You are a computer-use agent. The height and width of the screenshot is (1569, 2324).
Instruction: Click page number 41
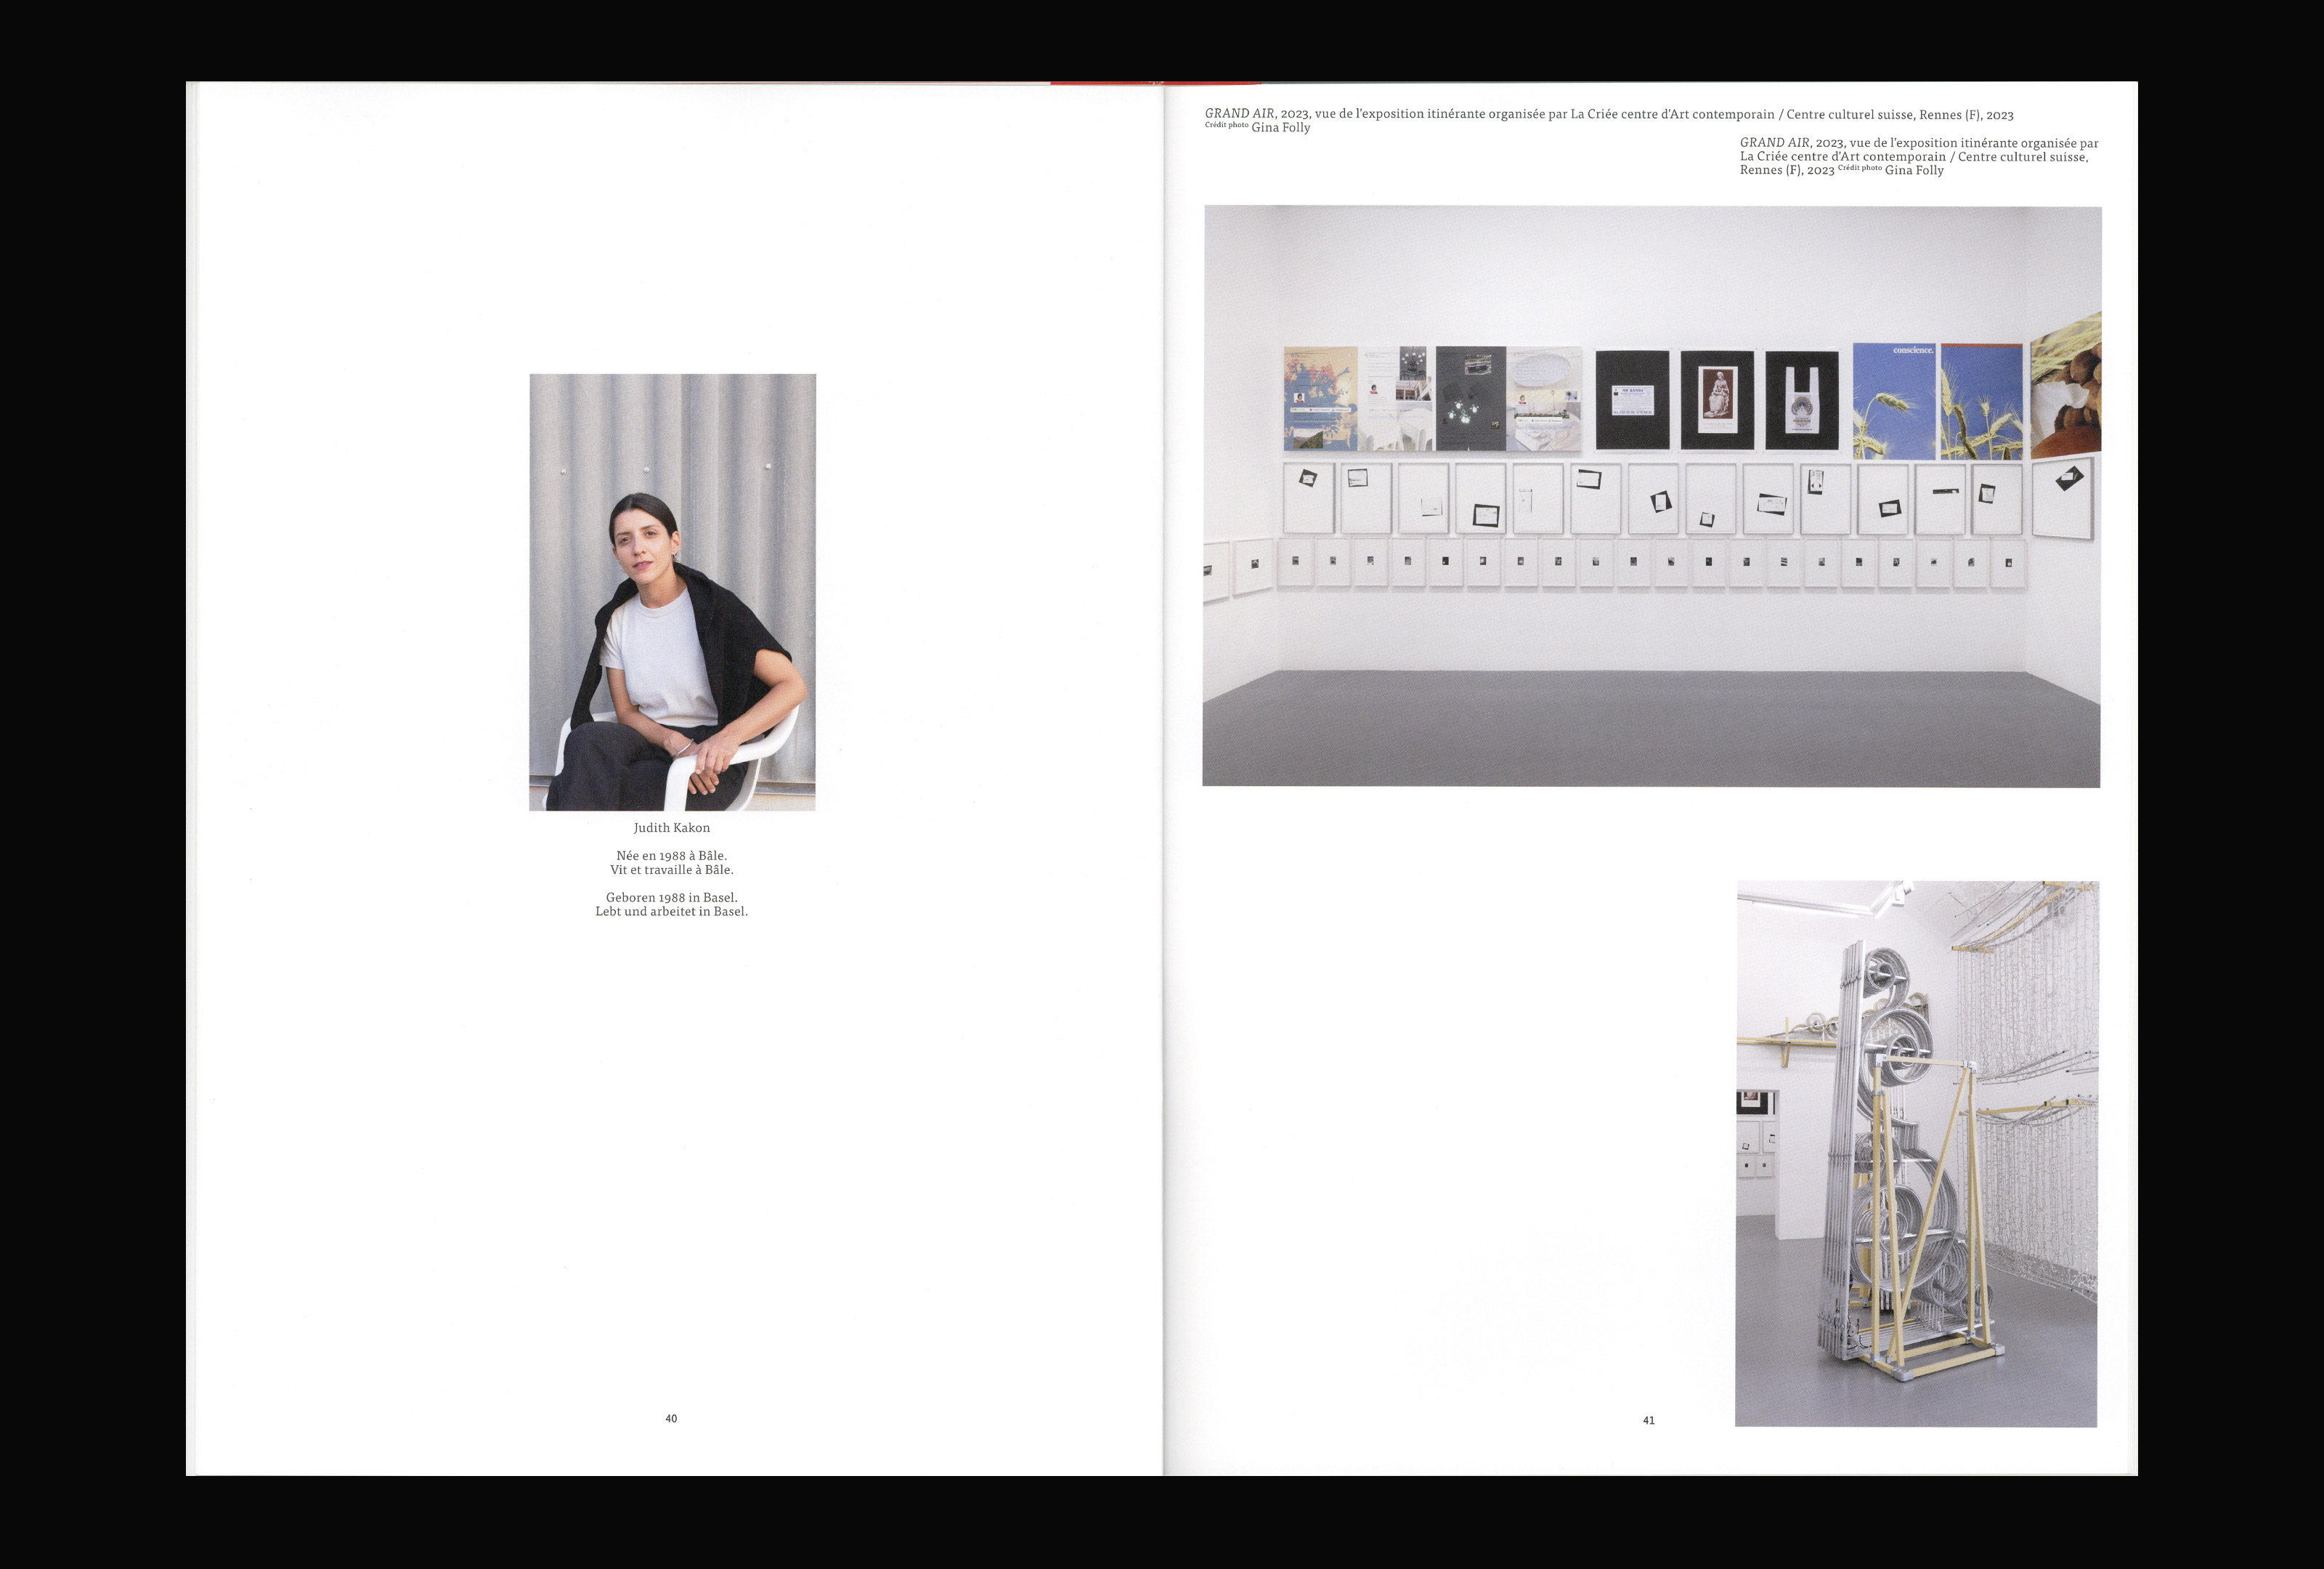coord(1649,1420)
